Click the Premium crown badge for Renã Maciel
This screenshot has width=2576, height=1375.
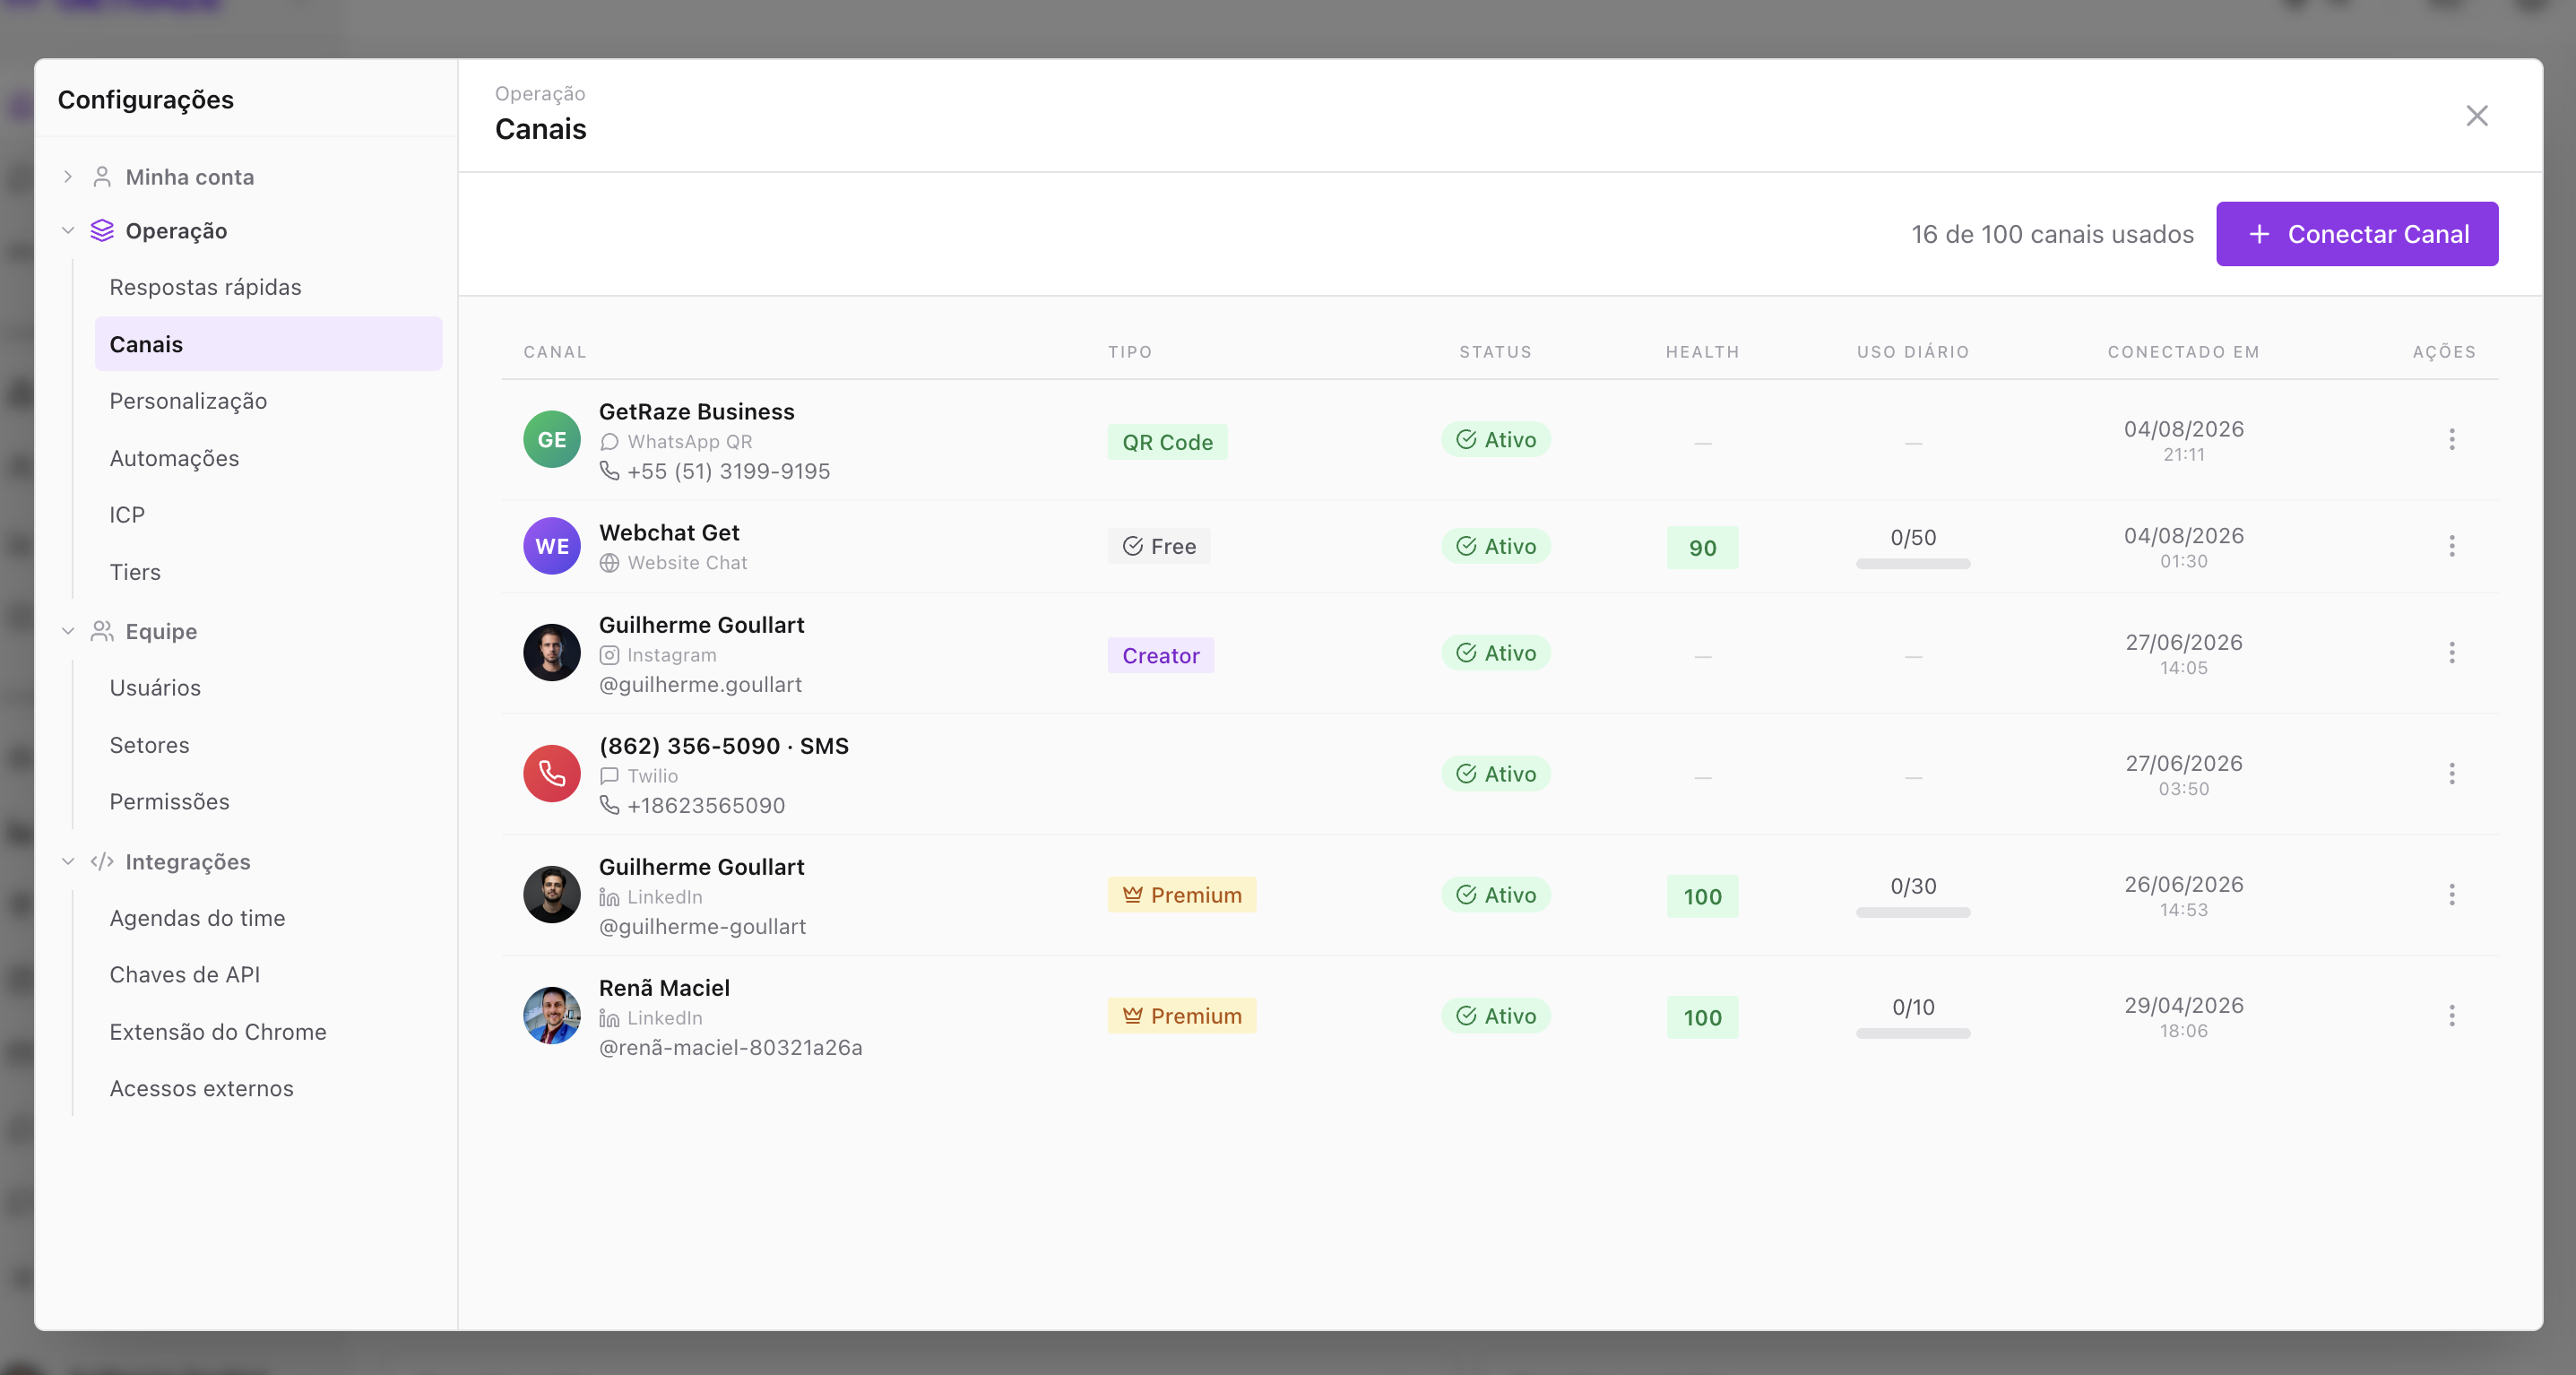tap(1181, 1016)
